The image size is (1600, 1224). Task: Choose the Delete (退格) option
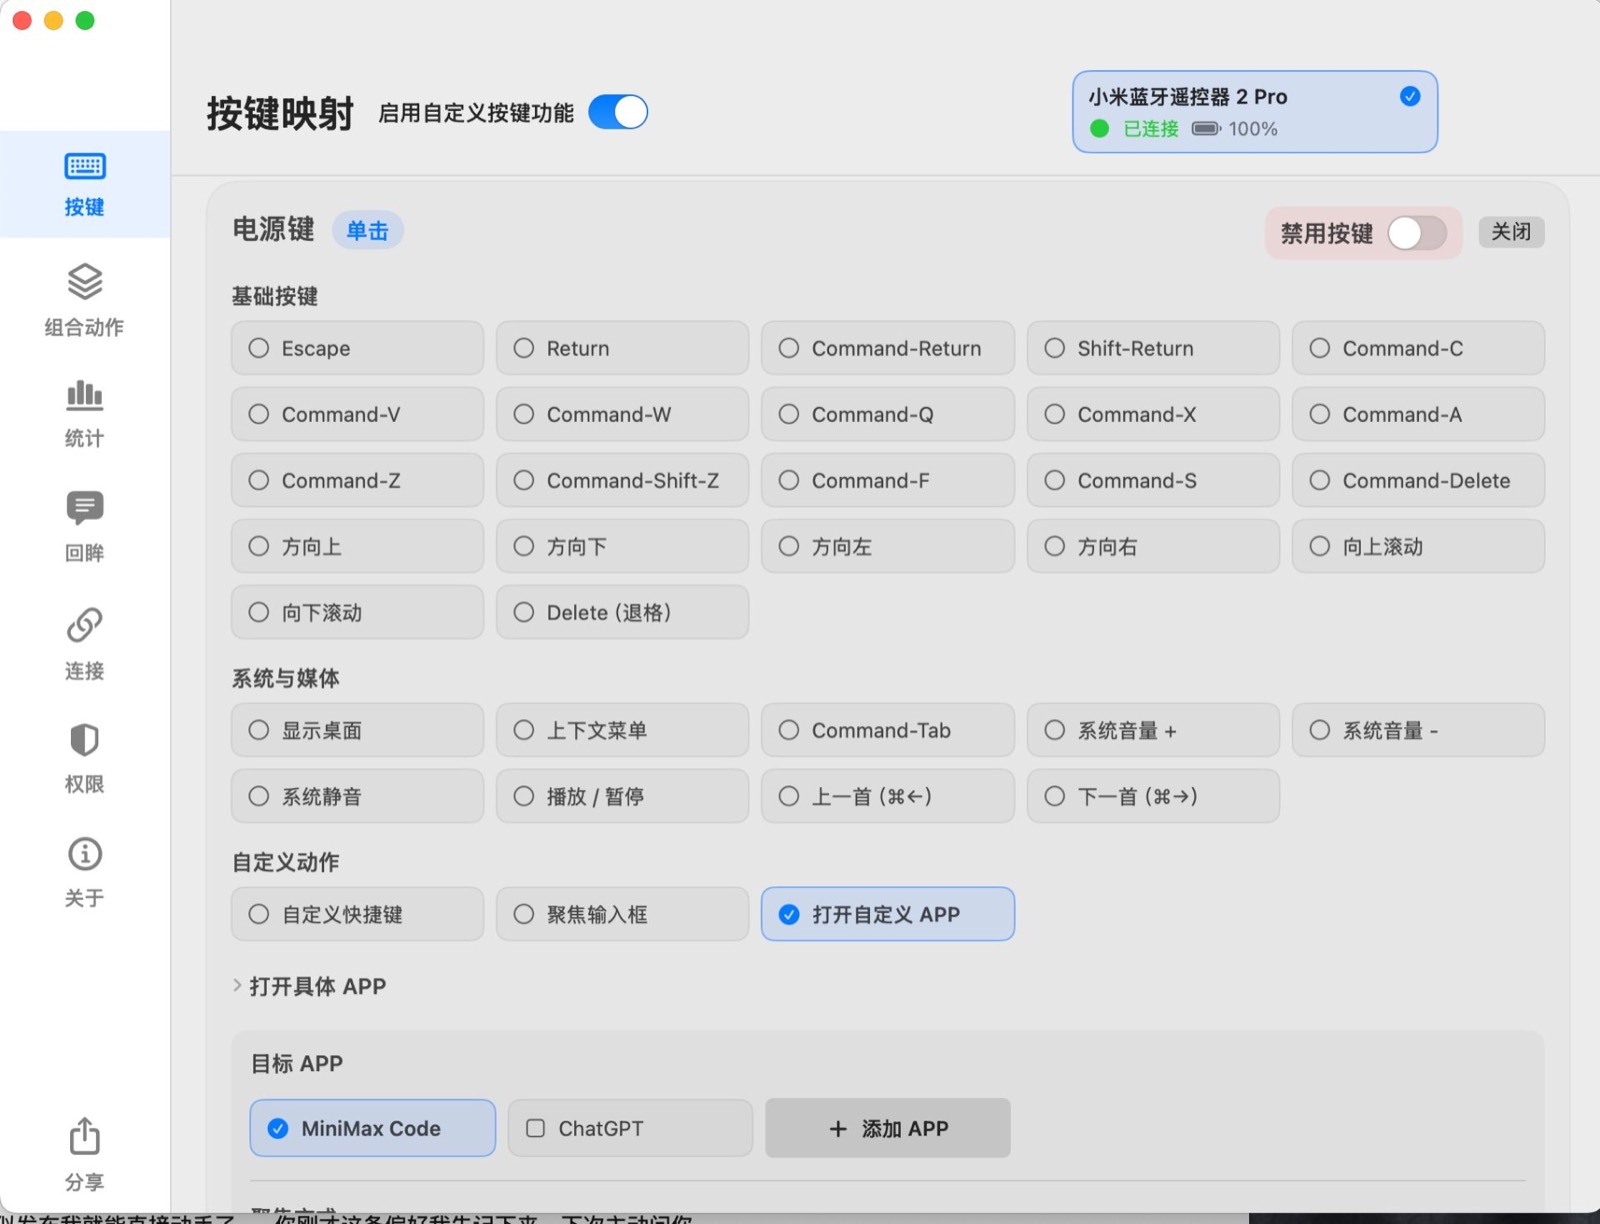tap(622, 612)
